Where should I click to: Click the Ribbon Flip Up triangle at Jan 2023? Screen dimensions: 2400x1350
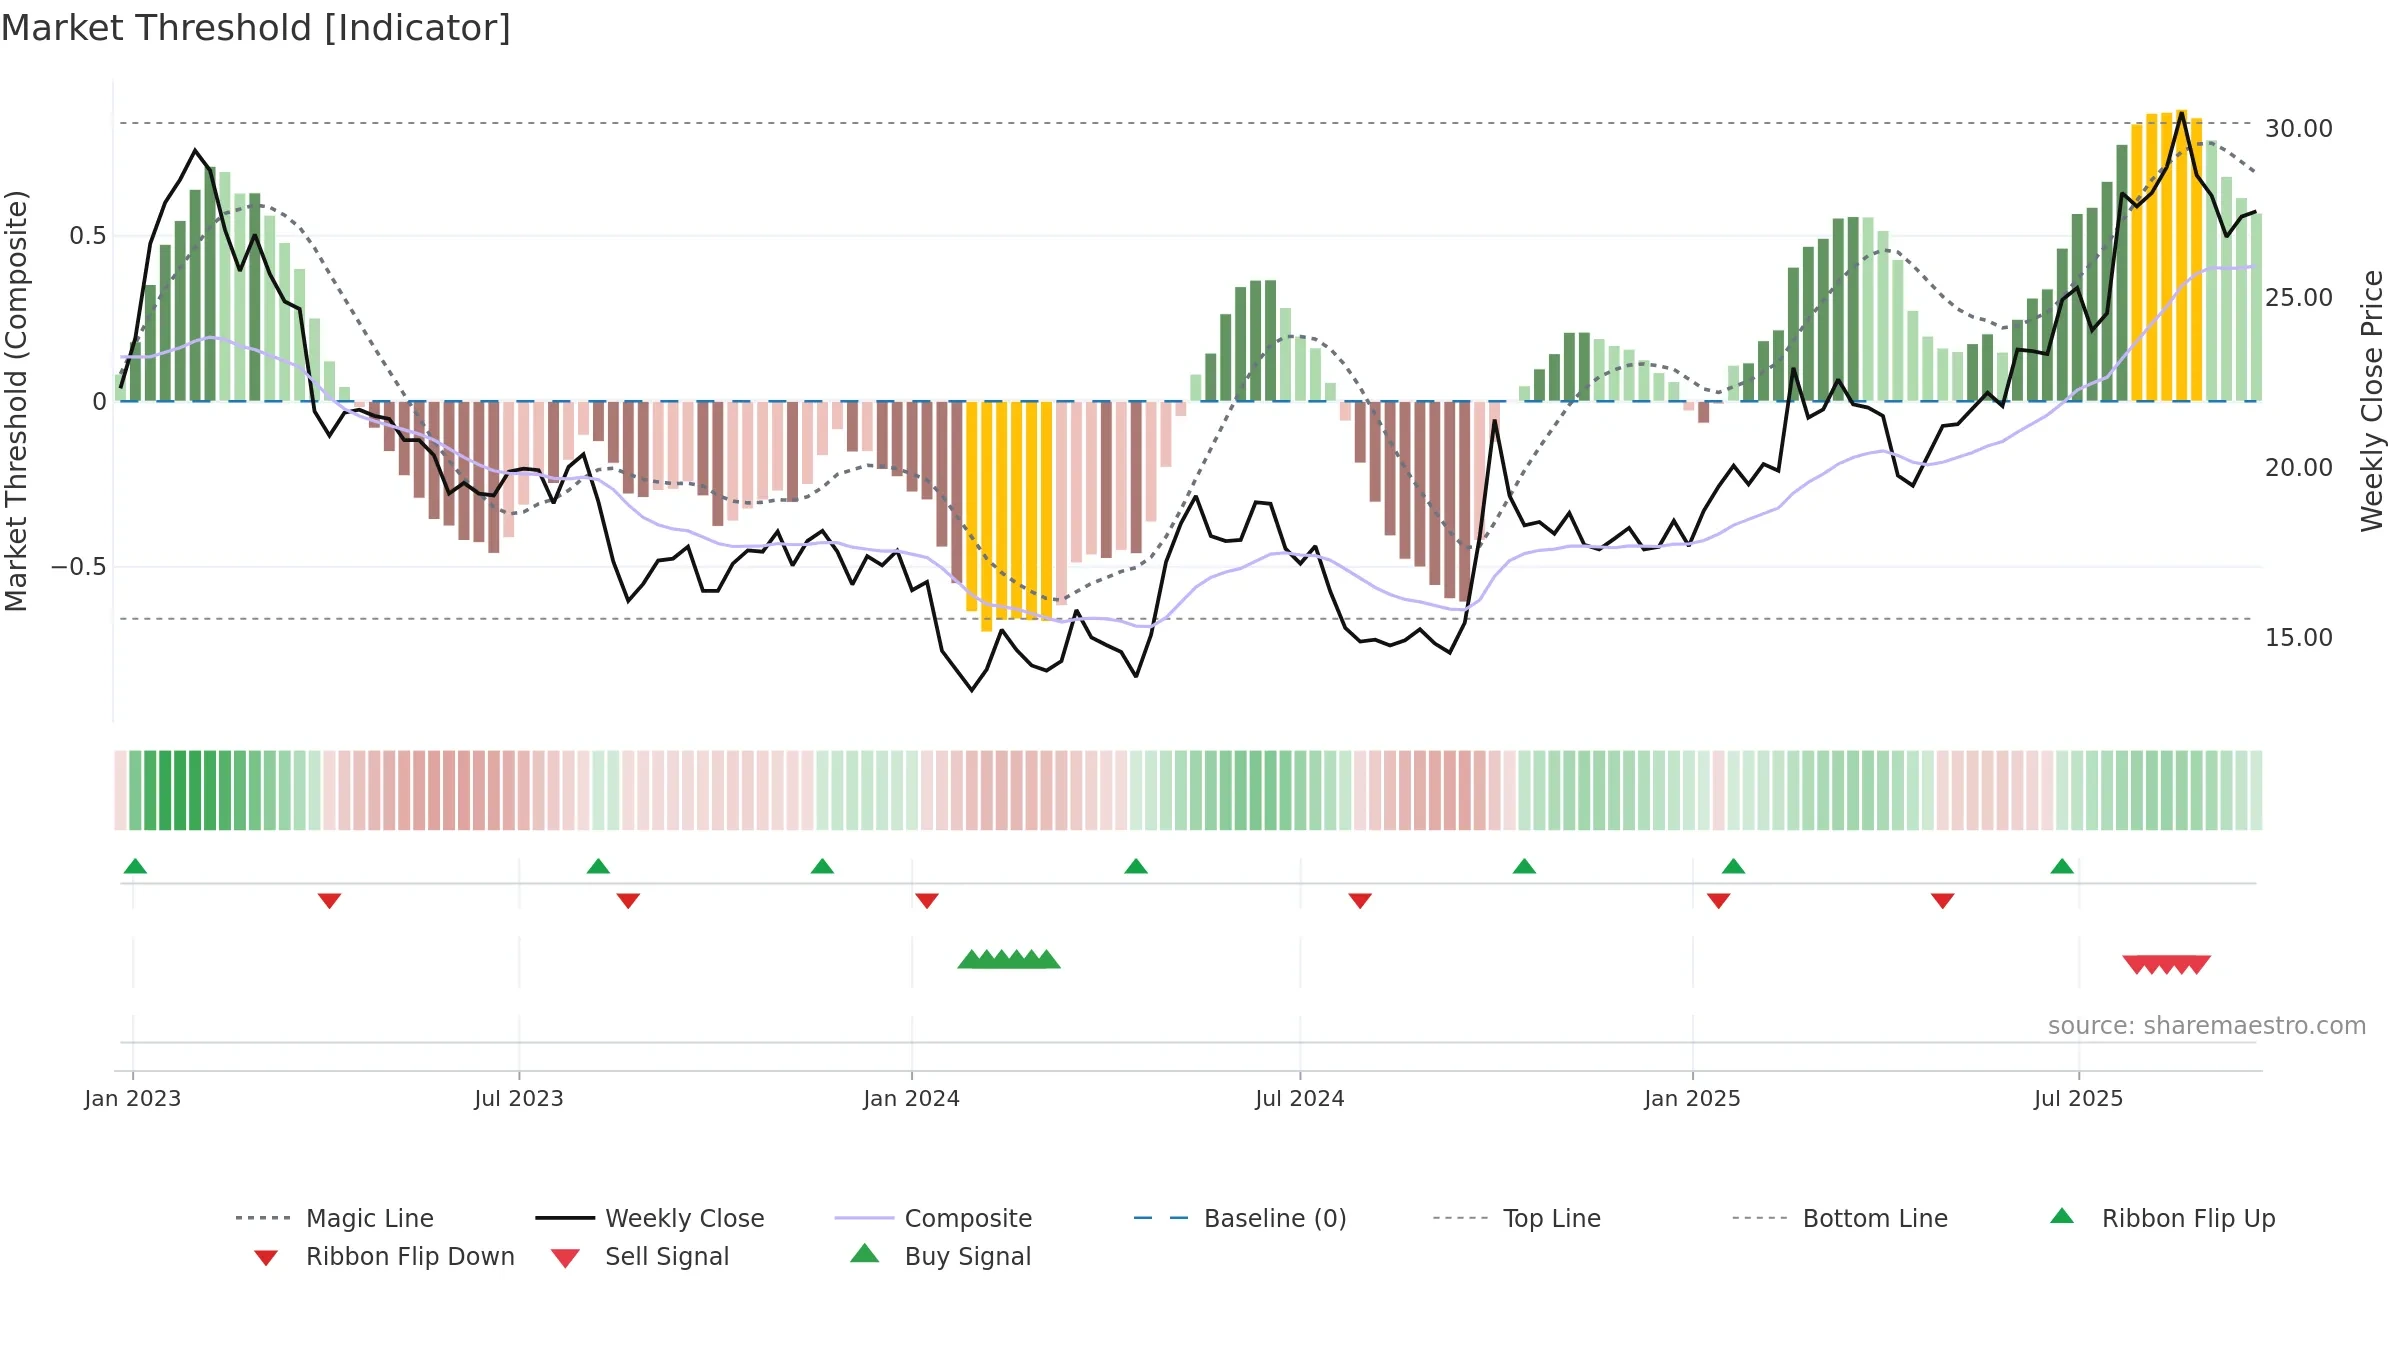point(135,866)
